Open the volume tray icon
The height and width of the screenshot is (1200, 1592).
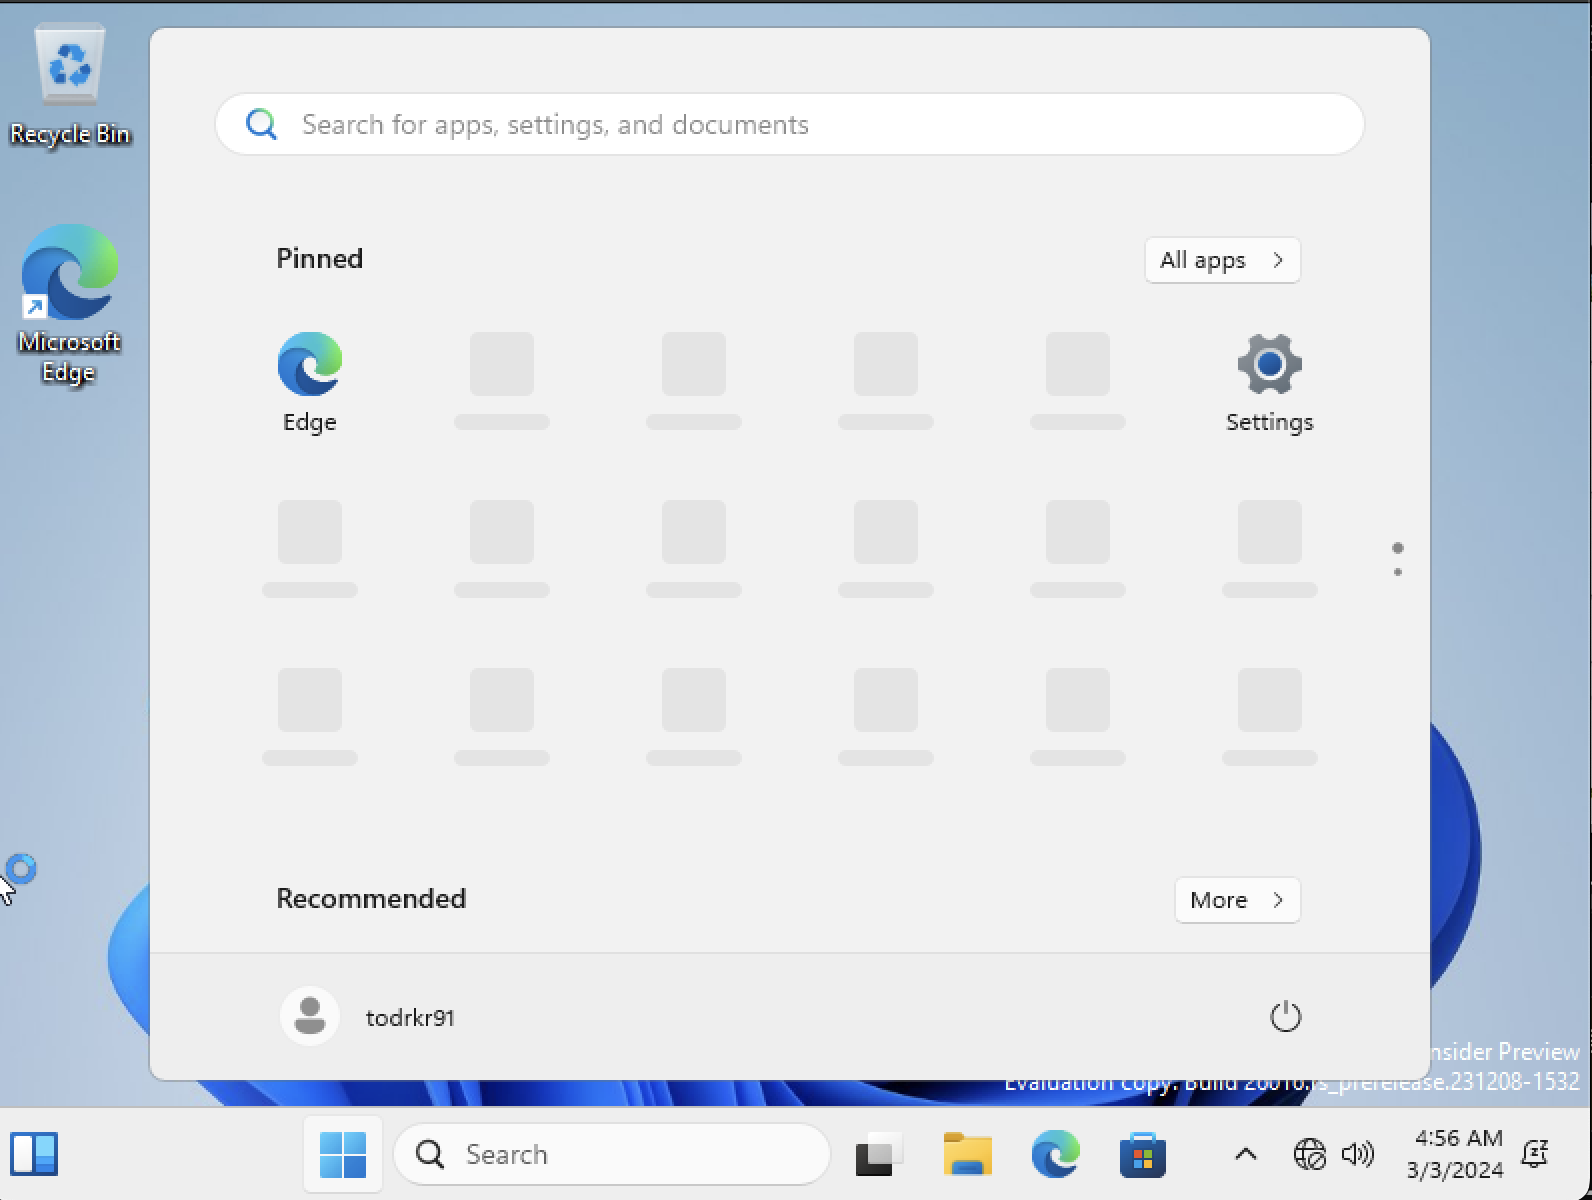tap(1357, 1154)
